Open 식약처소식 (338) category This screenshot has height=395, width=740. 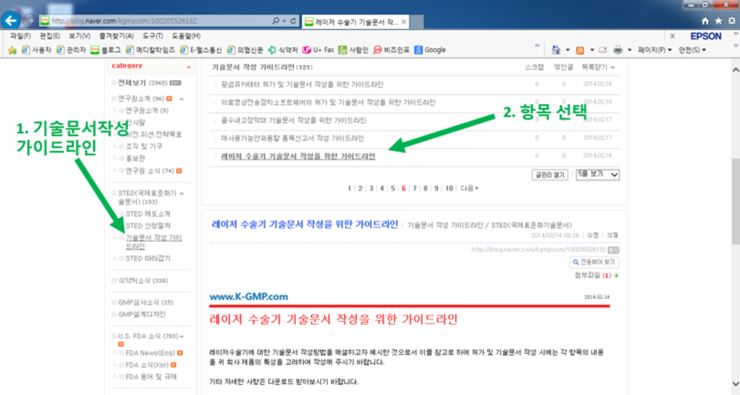click(143, 281)
